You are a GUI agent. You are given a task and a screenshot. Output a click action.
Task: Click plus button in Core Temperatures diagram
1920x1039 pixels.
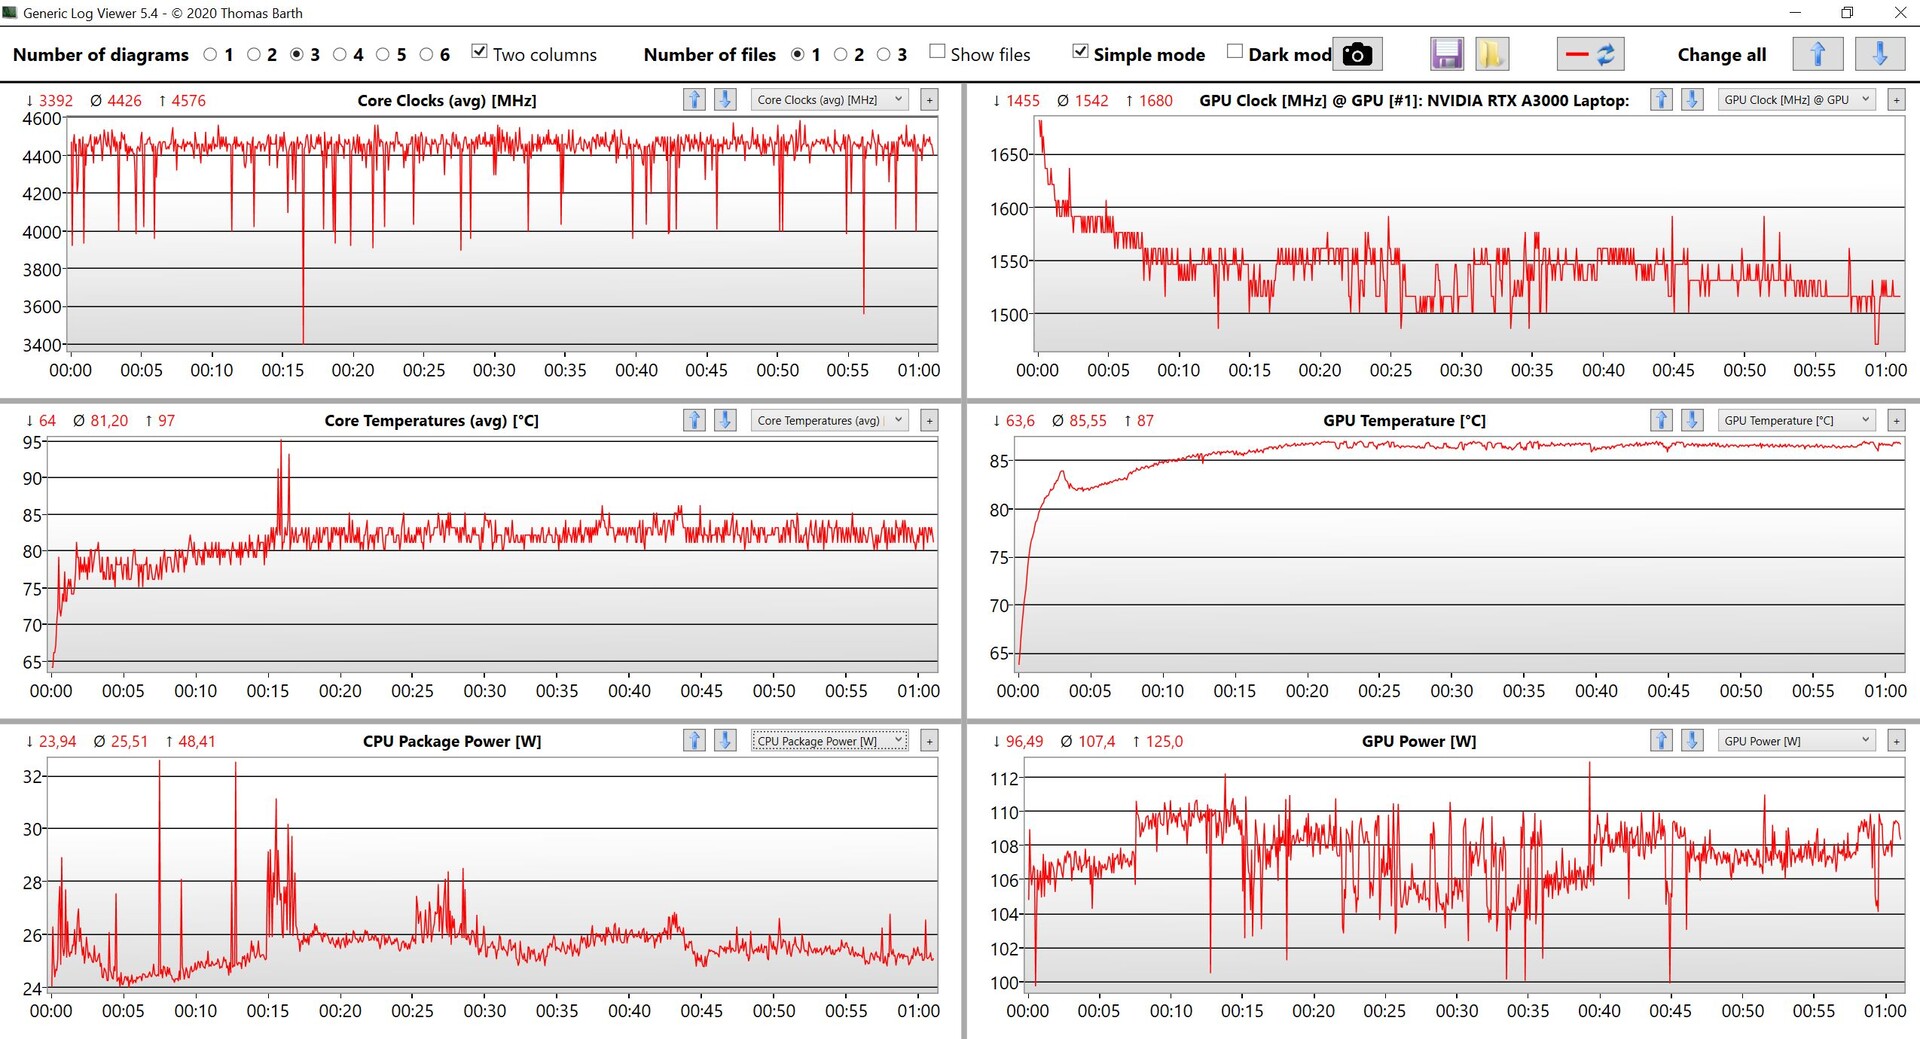pos(929,420)
